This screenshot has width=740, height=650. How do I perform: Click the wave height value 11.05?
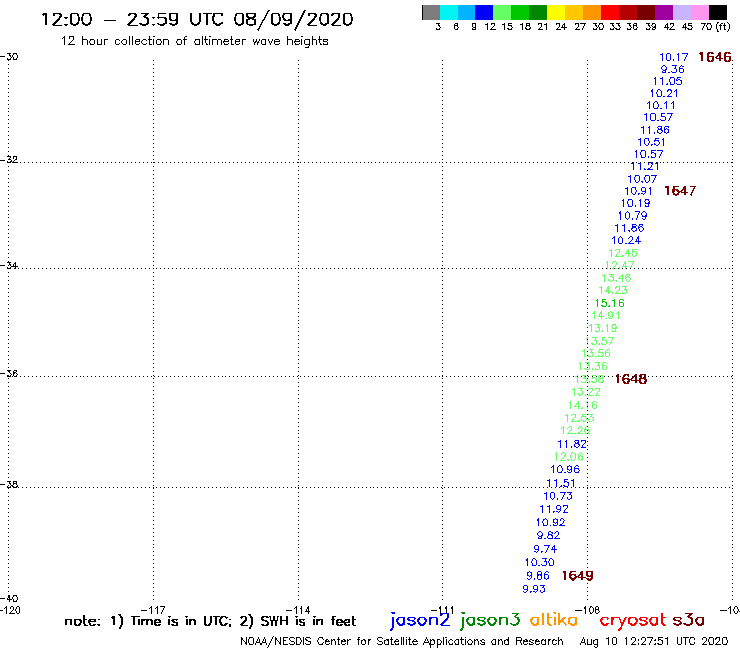click(x=667, y=81)
